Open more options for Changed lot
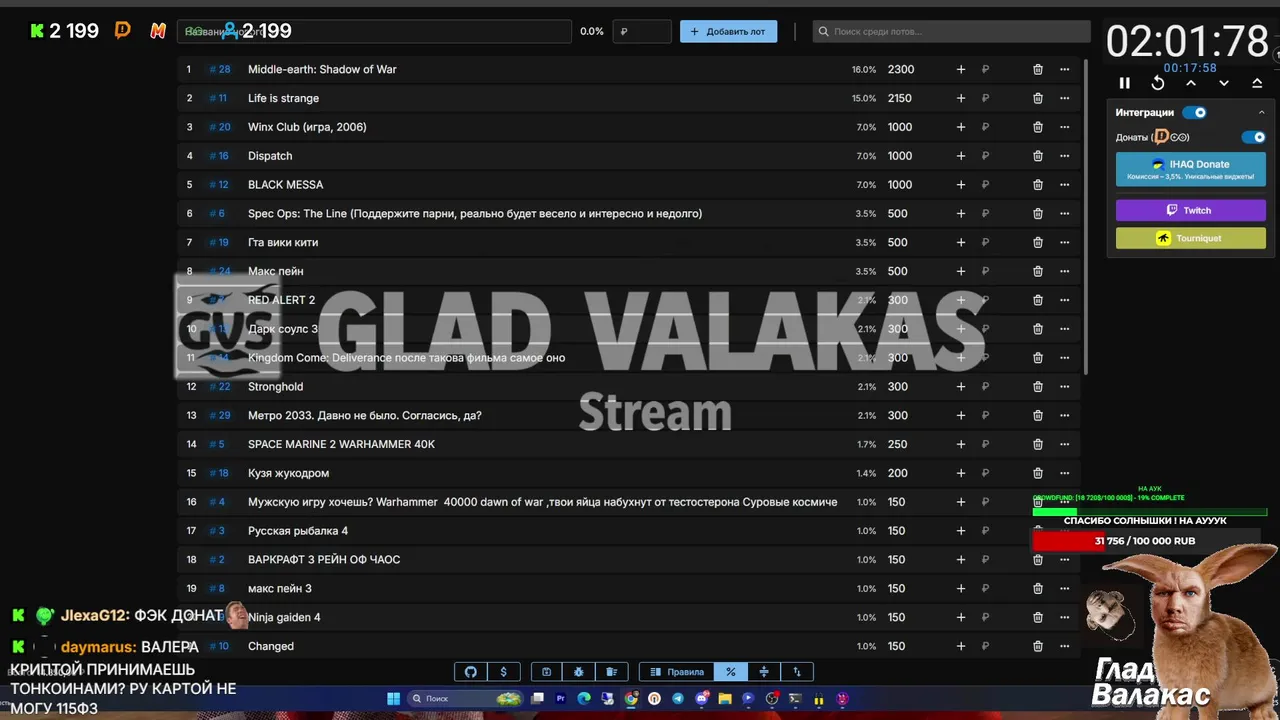This screenshot has height=720, width=1280. [1064, 646]
